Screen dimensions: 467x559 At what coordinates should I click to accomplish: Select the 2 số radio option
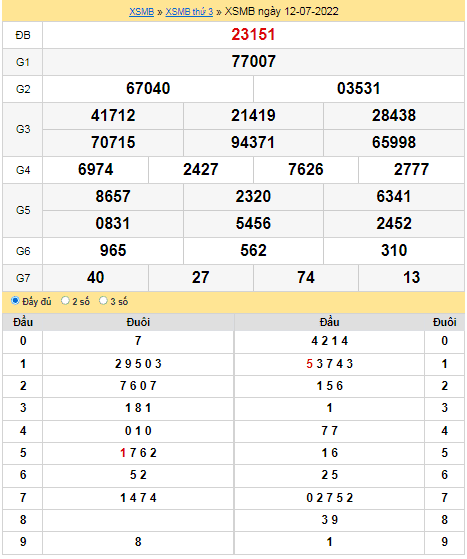pyautogui.click(x=65, y=301)
